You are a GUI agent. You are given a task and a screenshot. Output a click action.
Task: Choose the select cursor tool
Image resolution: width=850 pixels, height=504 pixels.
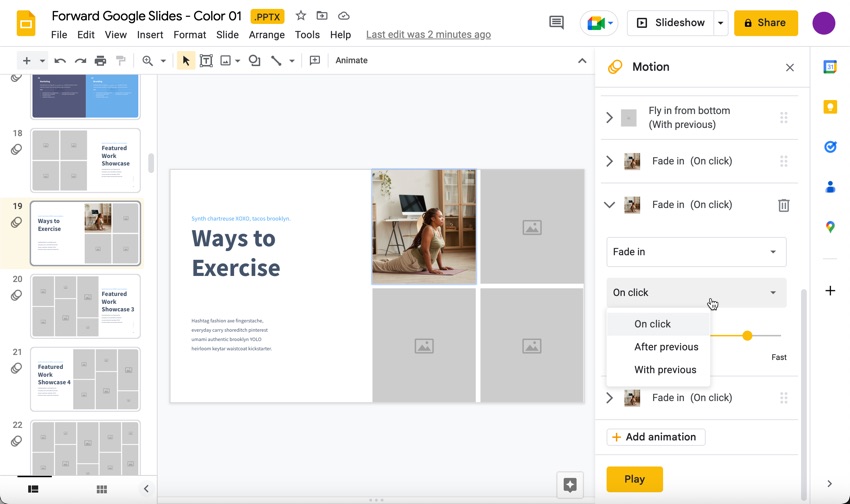[185, 61]
